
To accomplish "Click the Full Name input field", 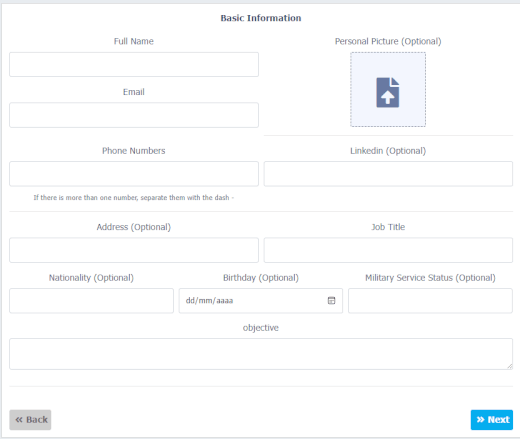I will click(x=134, y=64).
